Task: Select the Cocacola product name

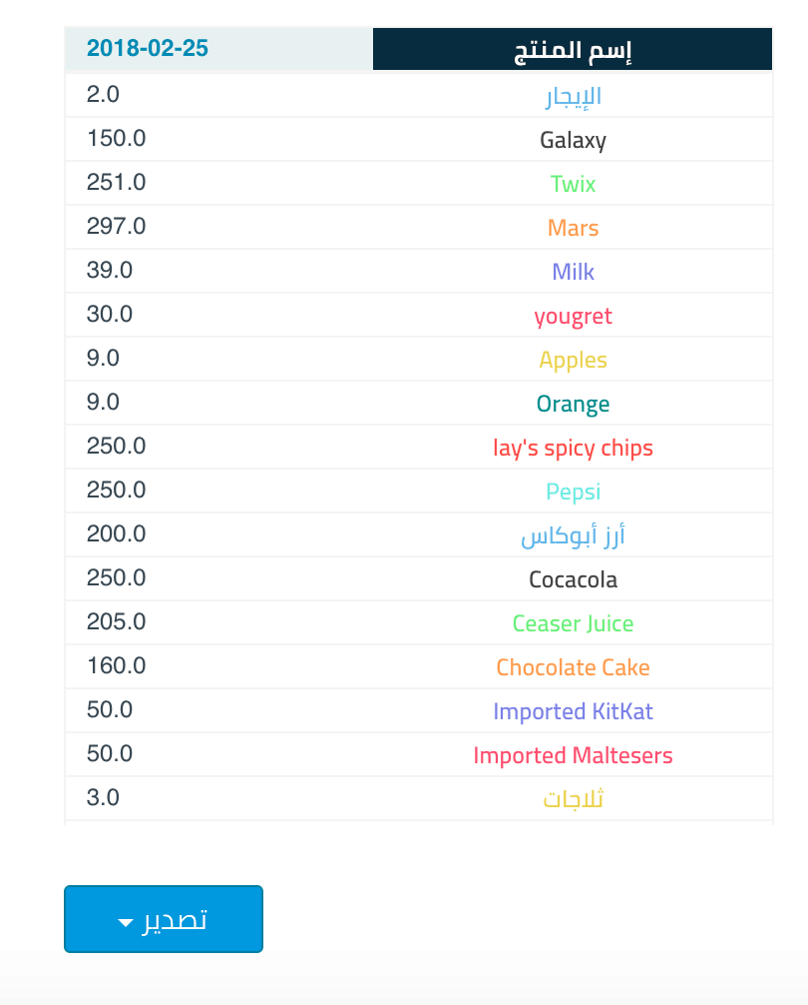Action: pos(573,580)
